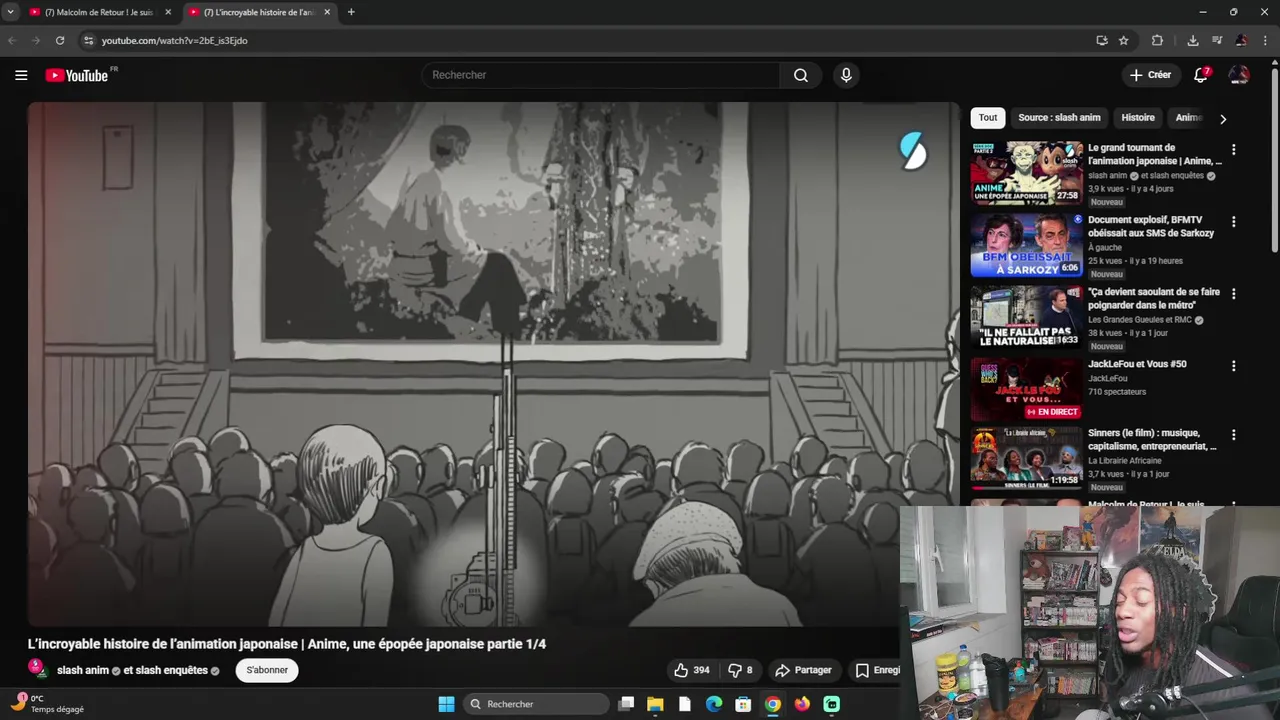This screenshot has height=720, width=1280.
Task: View site information icon in address bar
Action: pyautogui.click(x=88, y=40)
